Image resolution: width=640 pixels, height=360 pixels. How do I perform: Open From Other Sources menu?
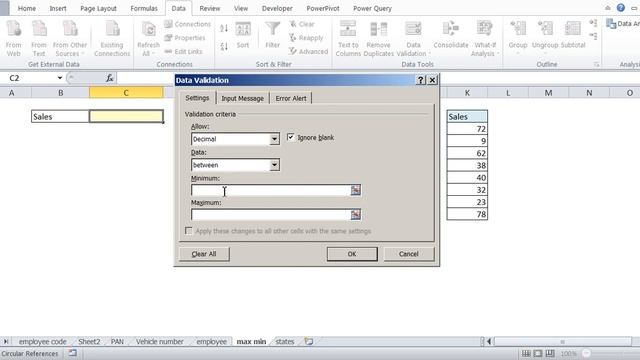(70, 38)
